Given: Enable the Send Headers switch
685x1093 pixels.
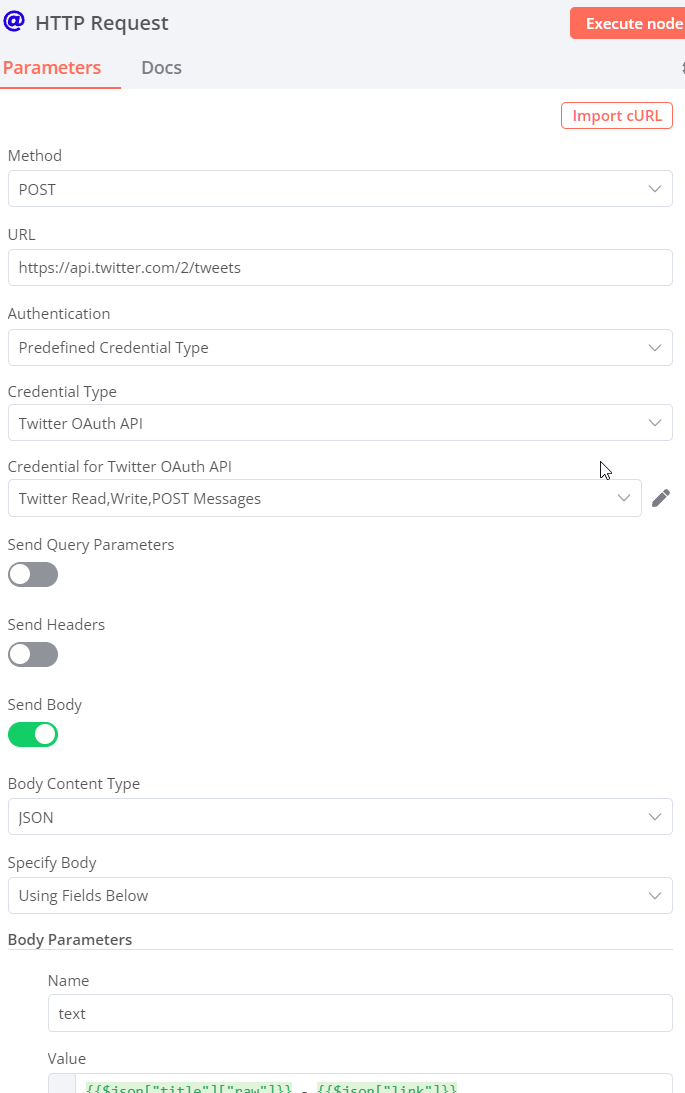Looking at the screenshot, I should 33,655.
